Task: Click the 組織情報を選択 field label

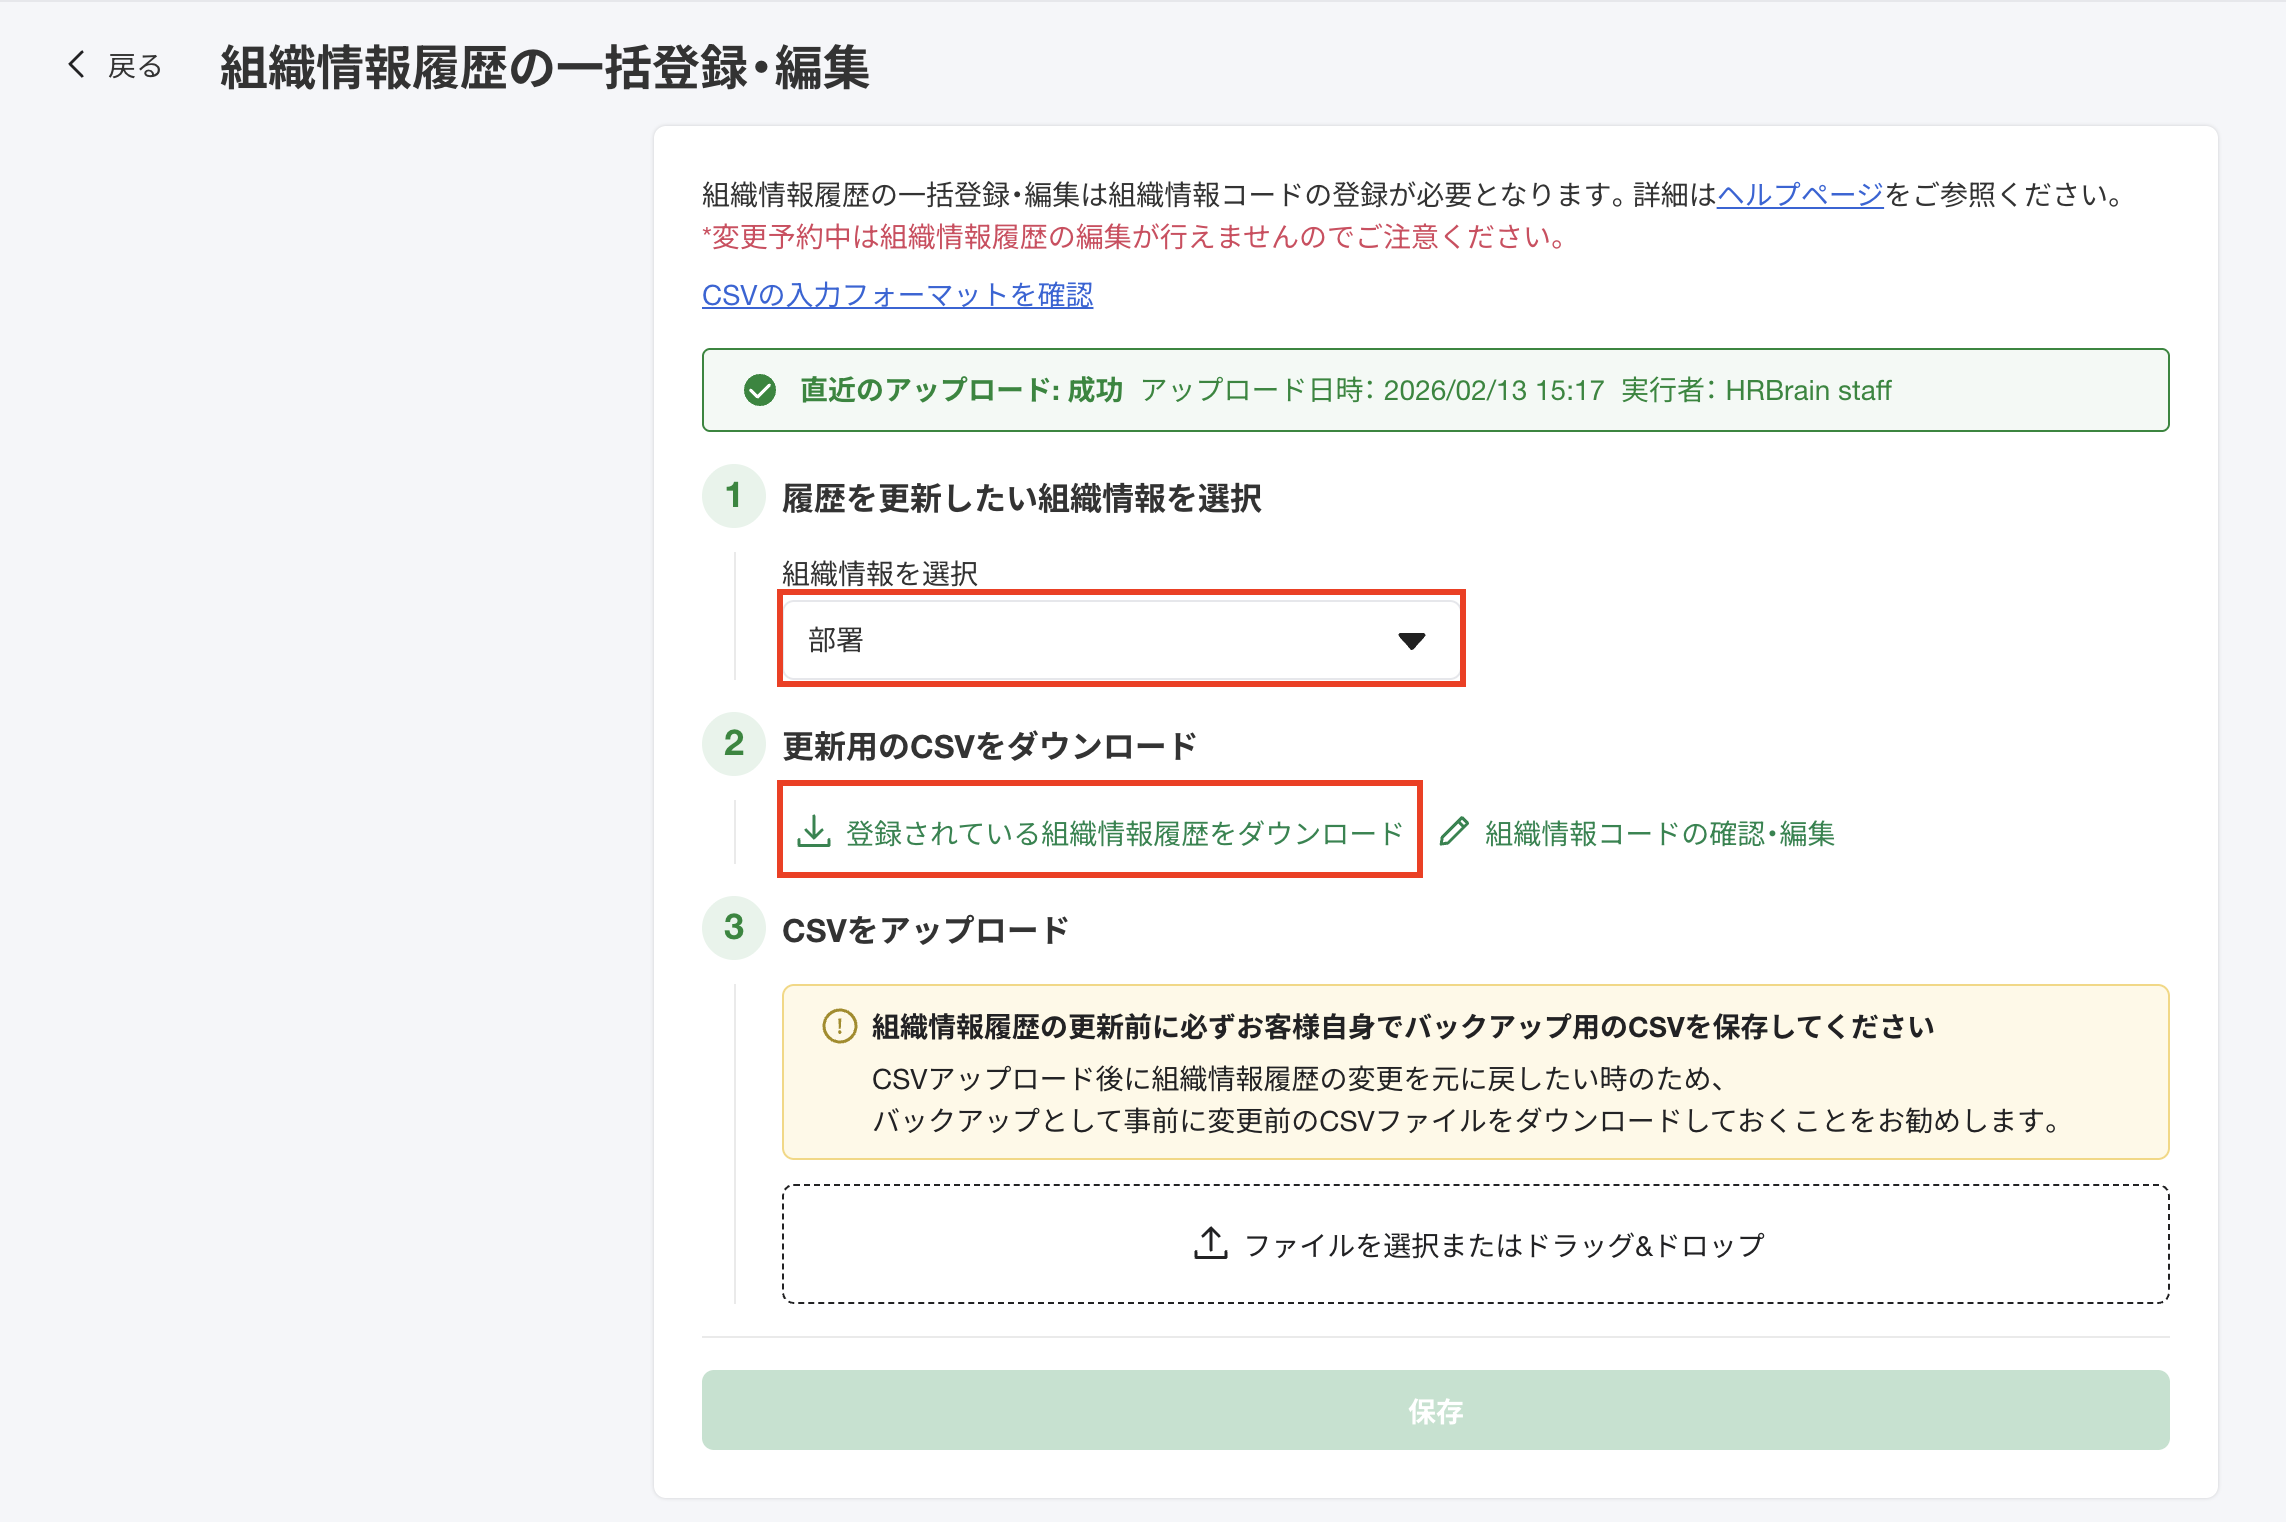Action: pyautogui.click(x=879, y=573)
